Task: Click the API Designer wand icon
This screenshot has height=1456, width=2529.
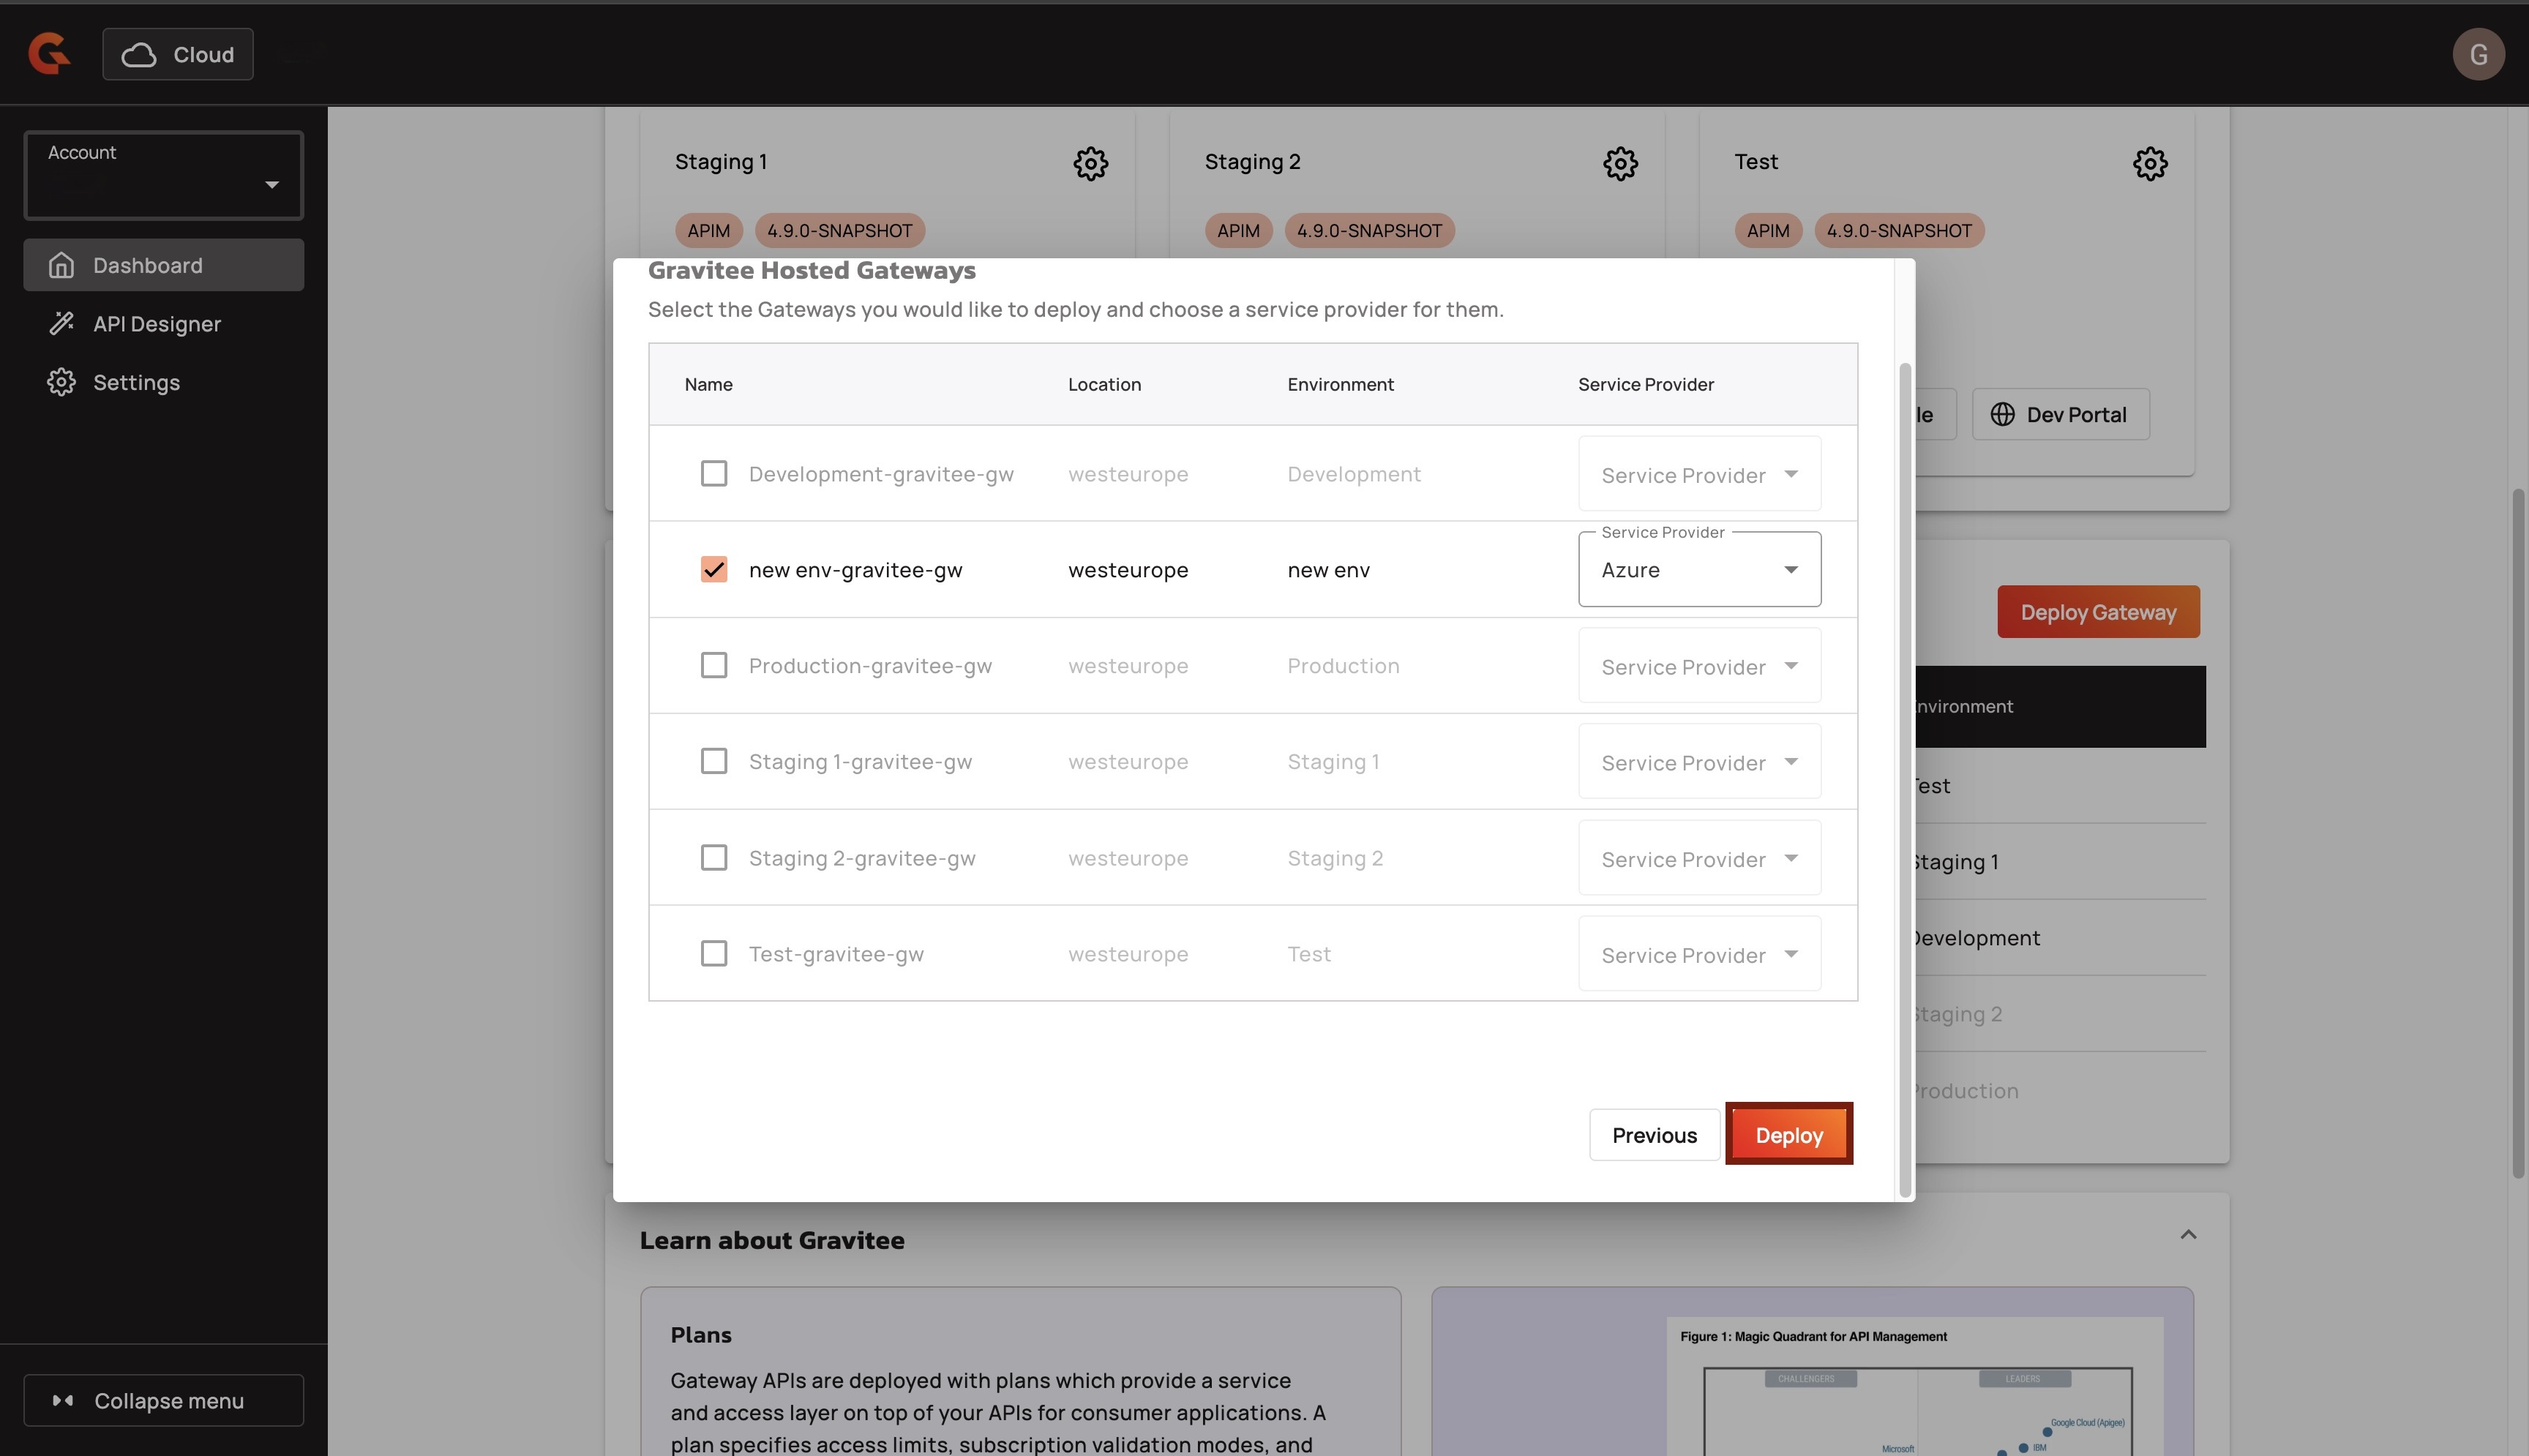Action: [61, 323]
